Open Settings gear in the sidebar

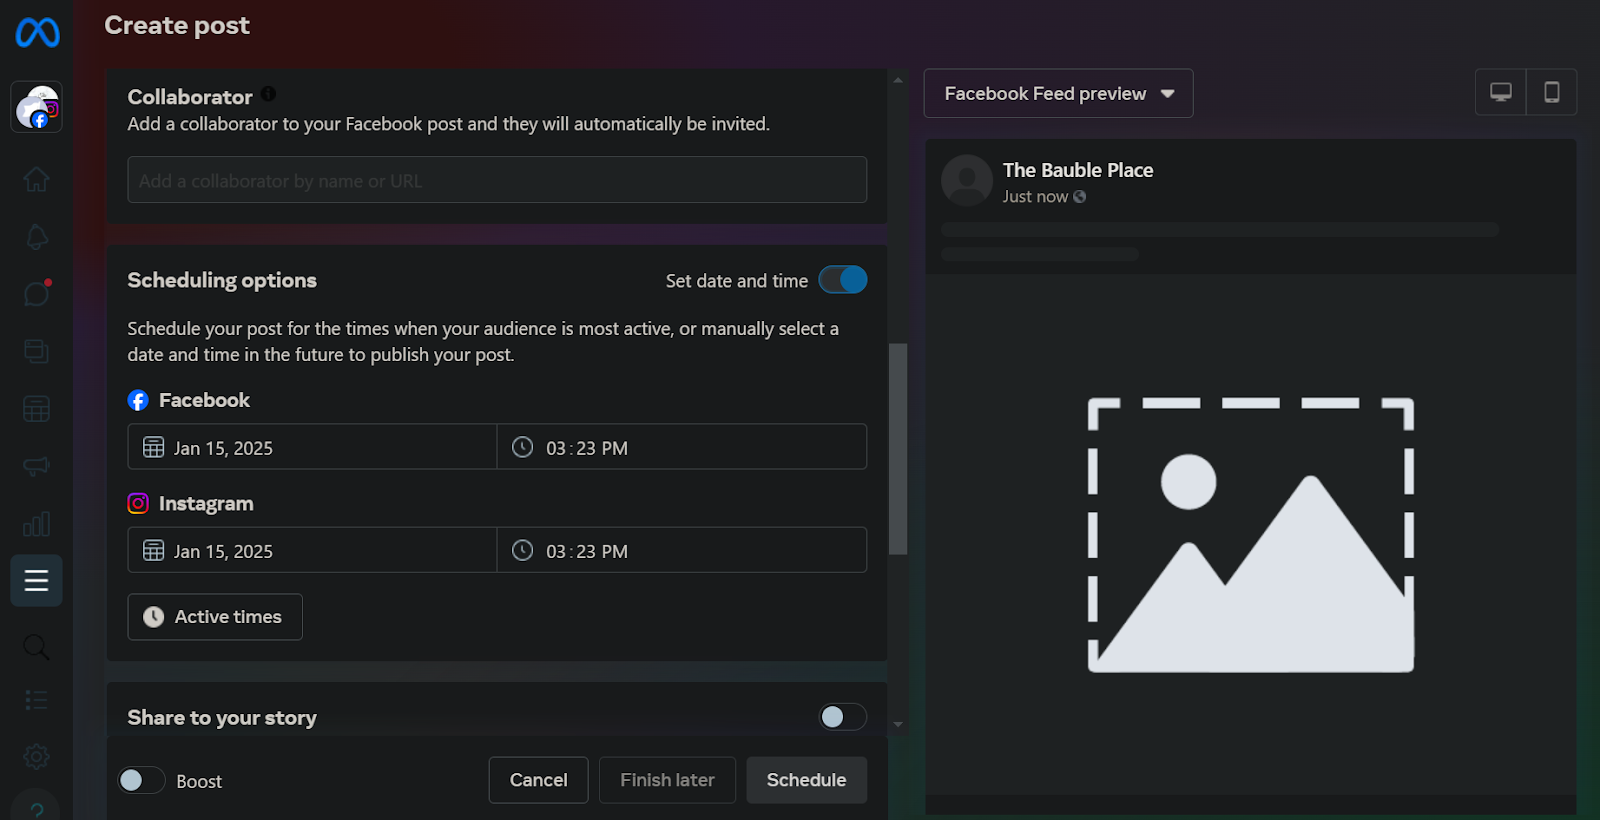[36, 757]
